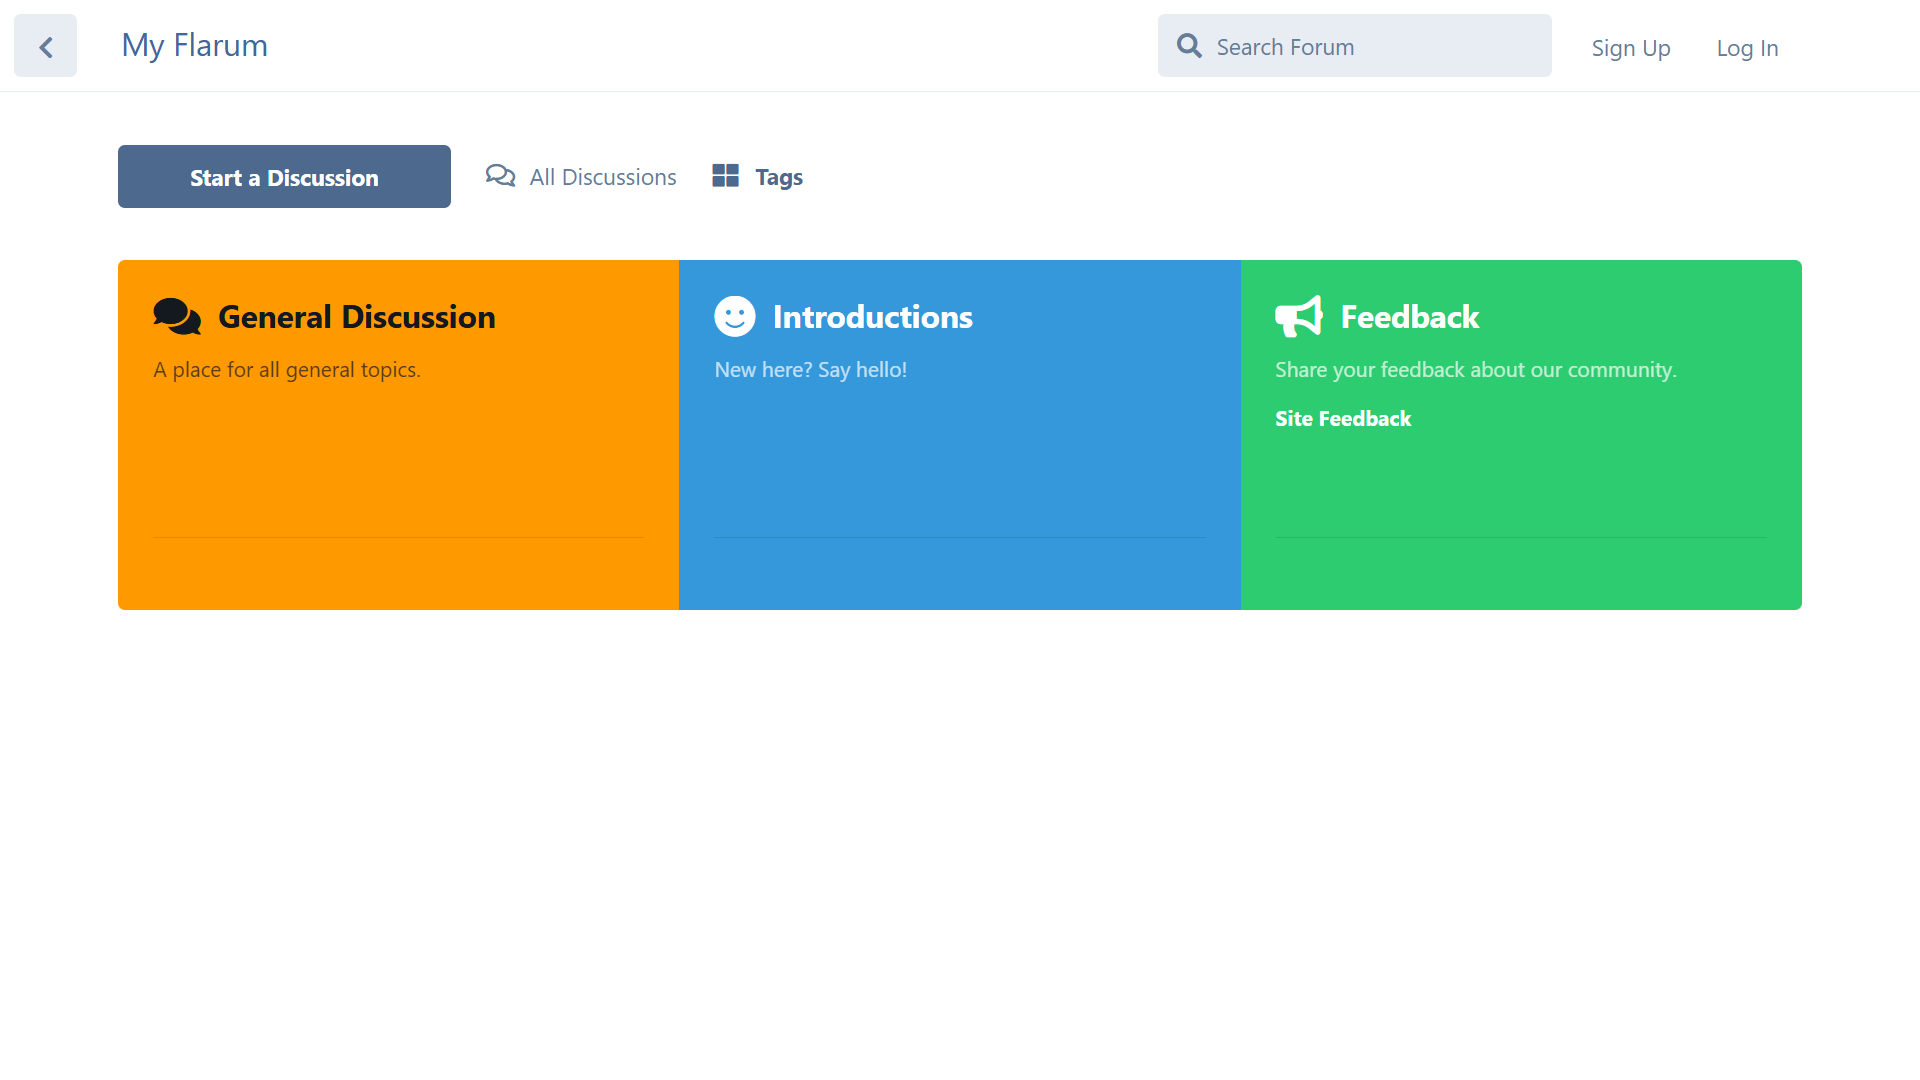Start a Discussion
This screenshot has height=1080, width=1920.
coord(284,177)
